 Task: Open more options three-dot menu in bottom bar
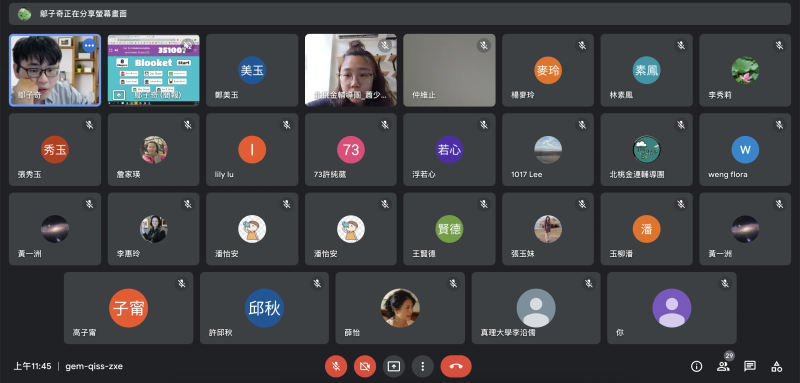point(422,366)
